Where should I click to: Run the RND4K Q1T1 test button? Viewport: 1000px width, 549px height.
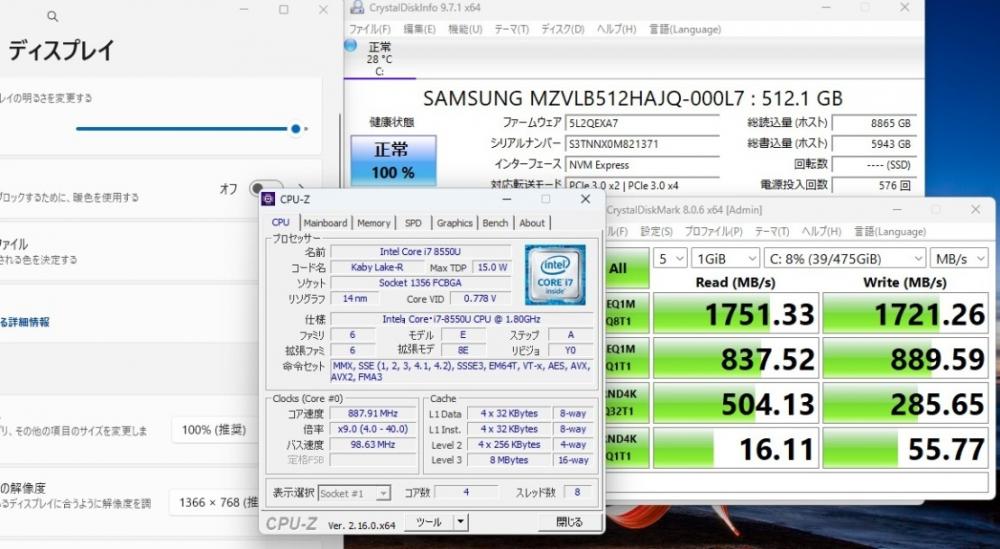[x=627, y=448]
